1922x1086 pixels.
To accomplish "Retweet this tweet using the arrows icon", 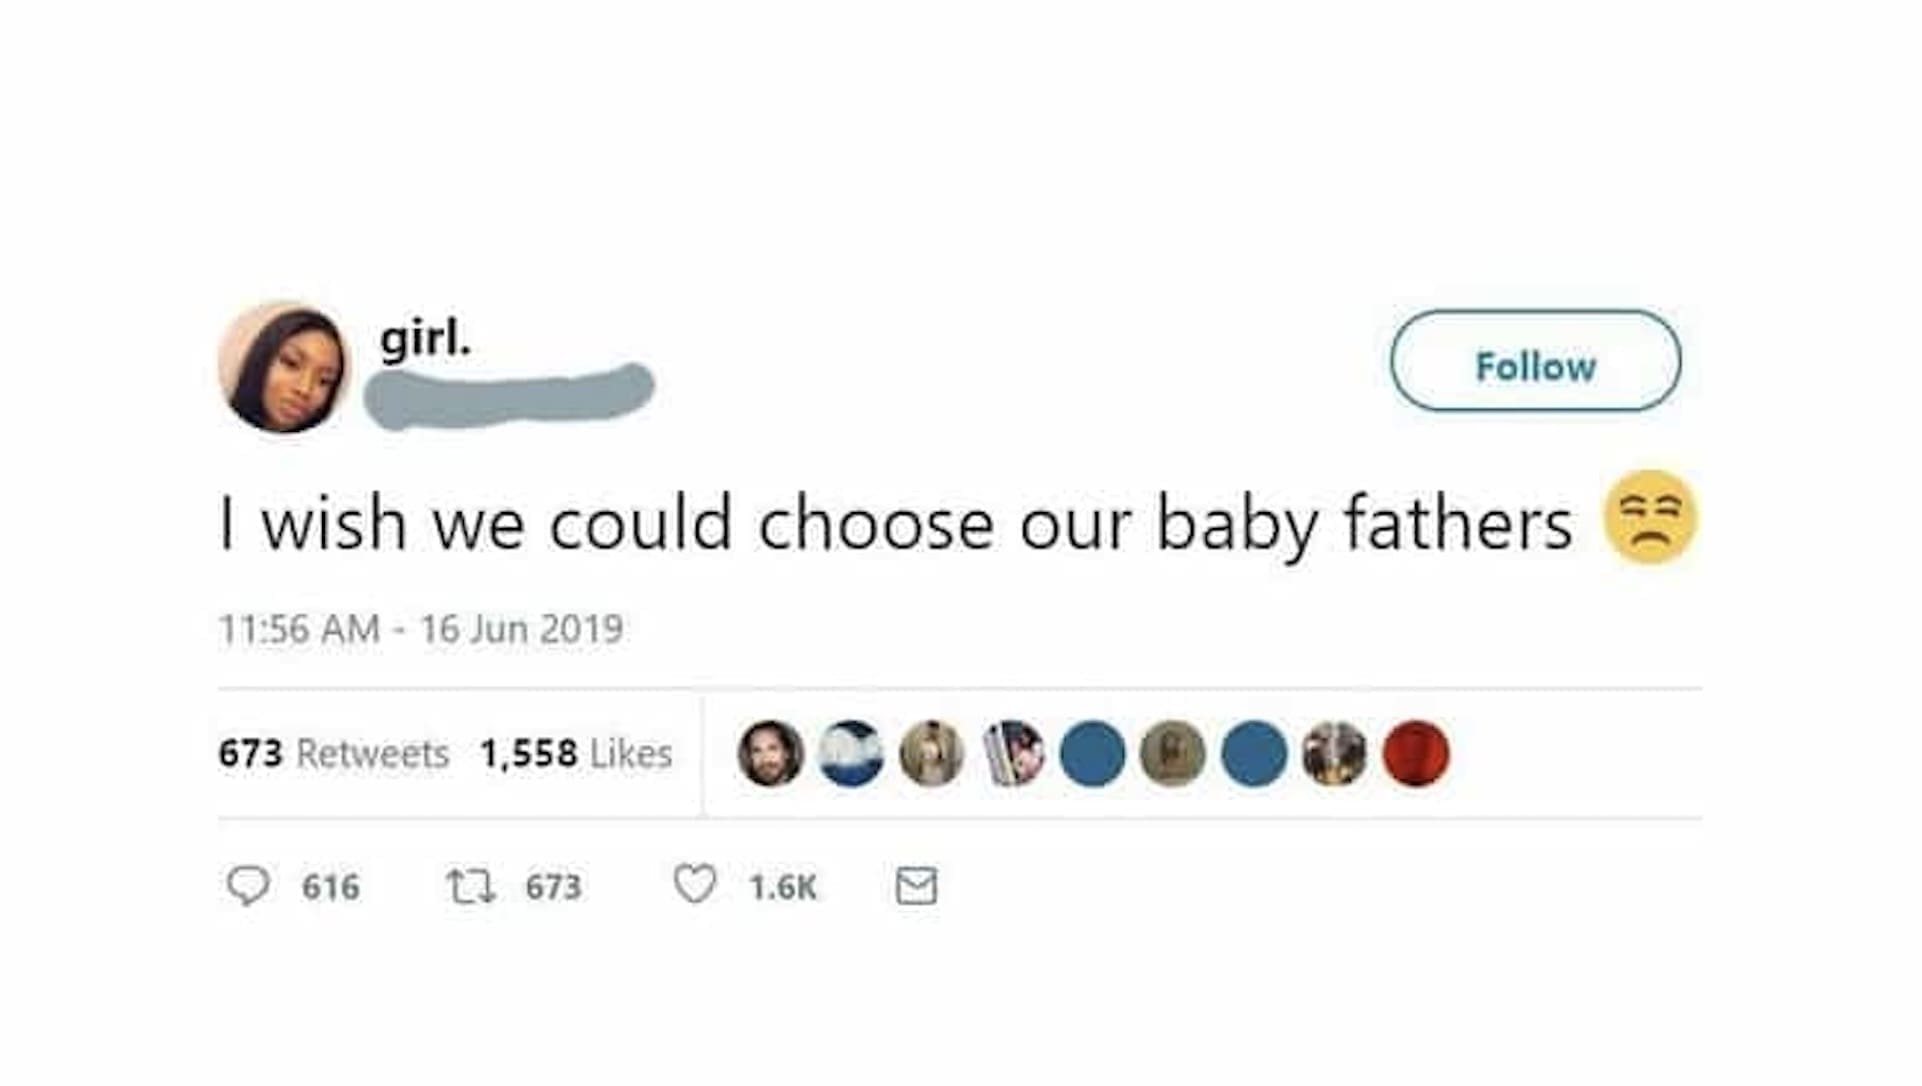I will point(470,886).
